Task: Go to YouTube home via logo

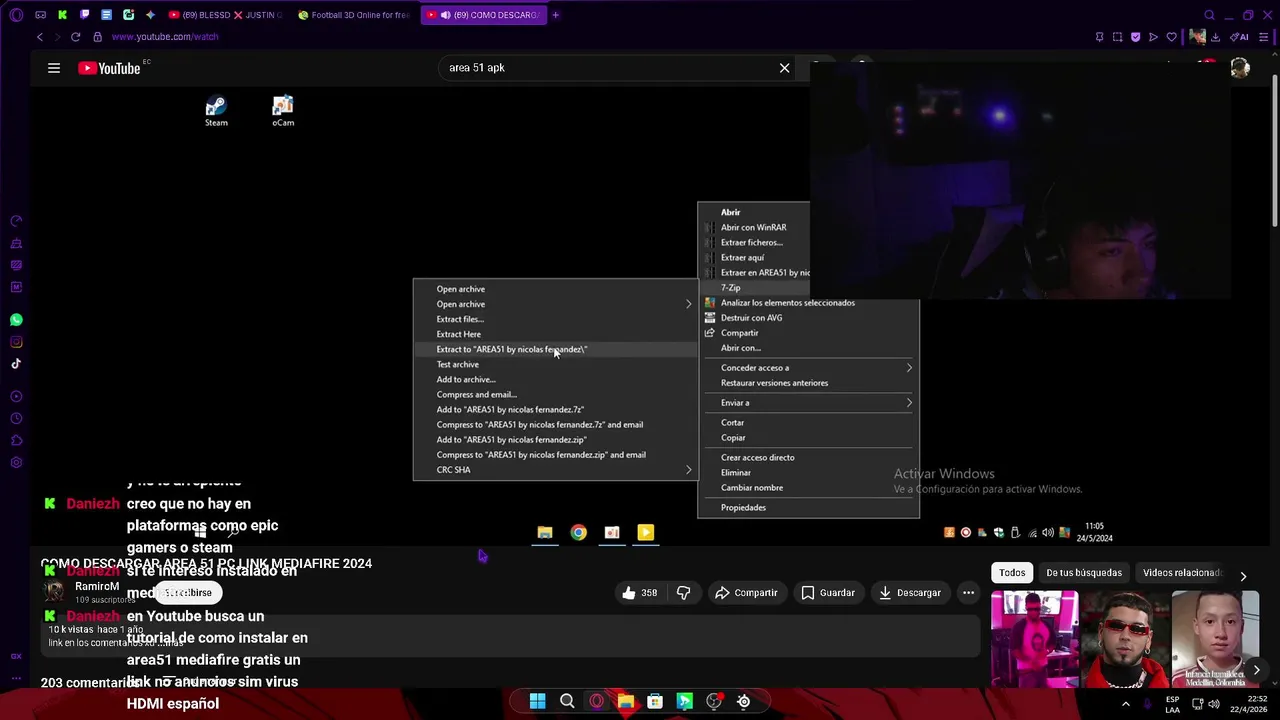Action: point(109,68)
